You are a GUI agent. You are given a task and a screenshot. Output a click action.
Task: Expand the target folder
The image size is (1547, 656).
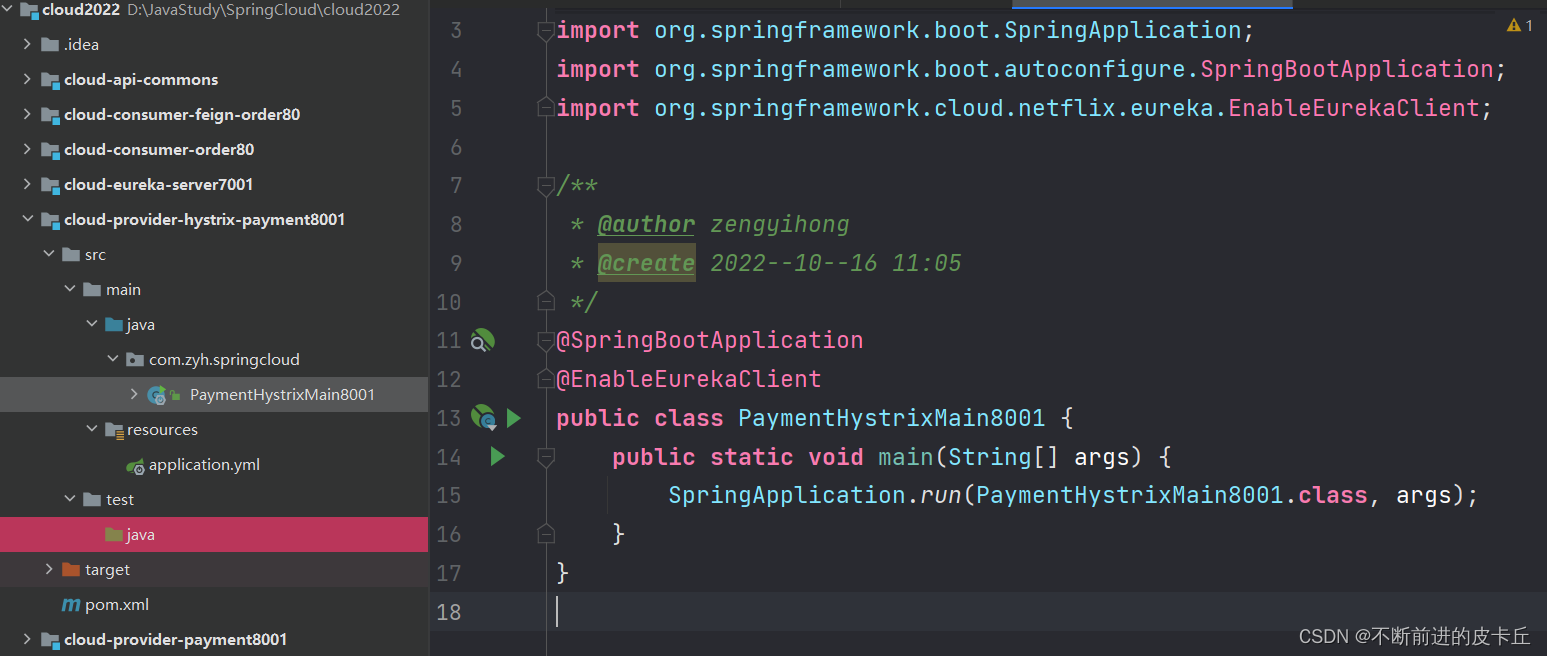click(x=49, y=569)
